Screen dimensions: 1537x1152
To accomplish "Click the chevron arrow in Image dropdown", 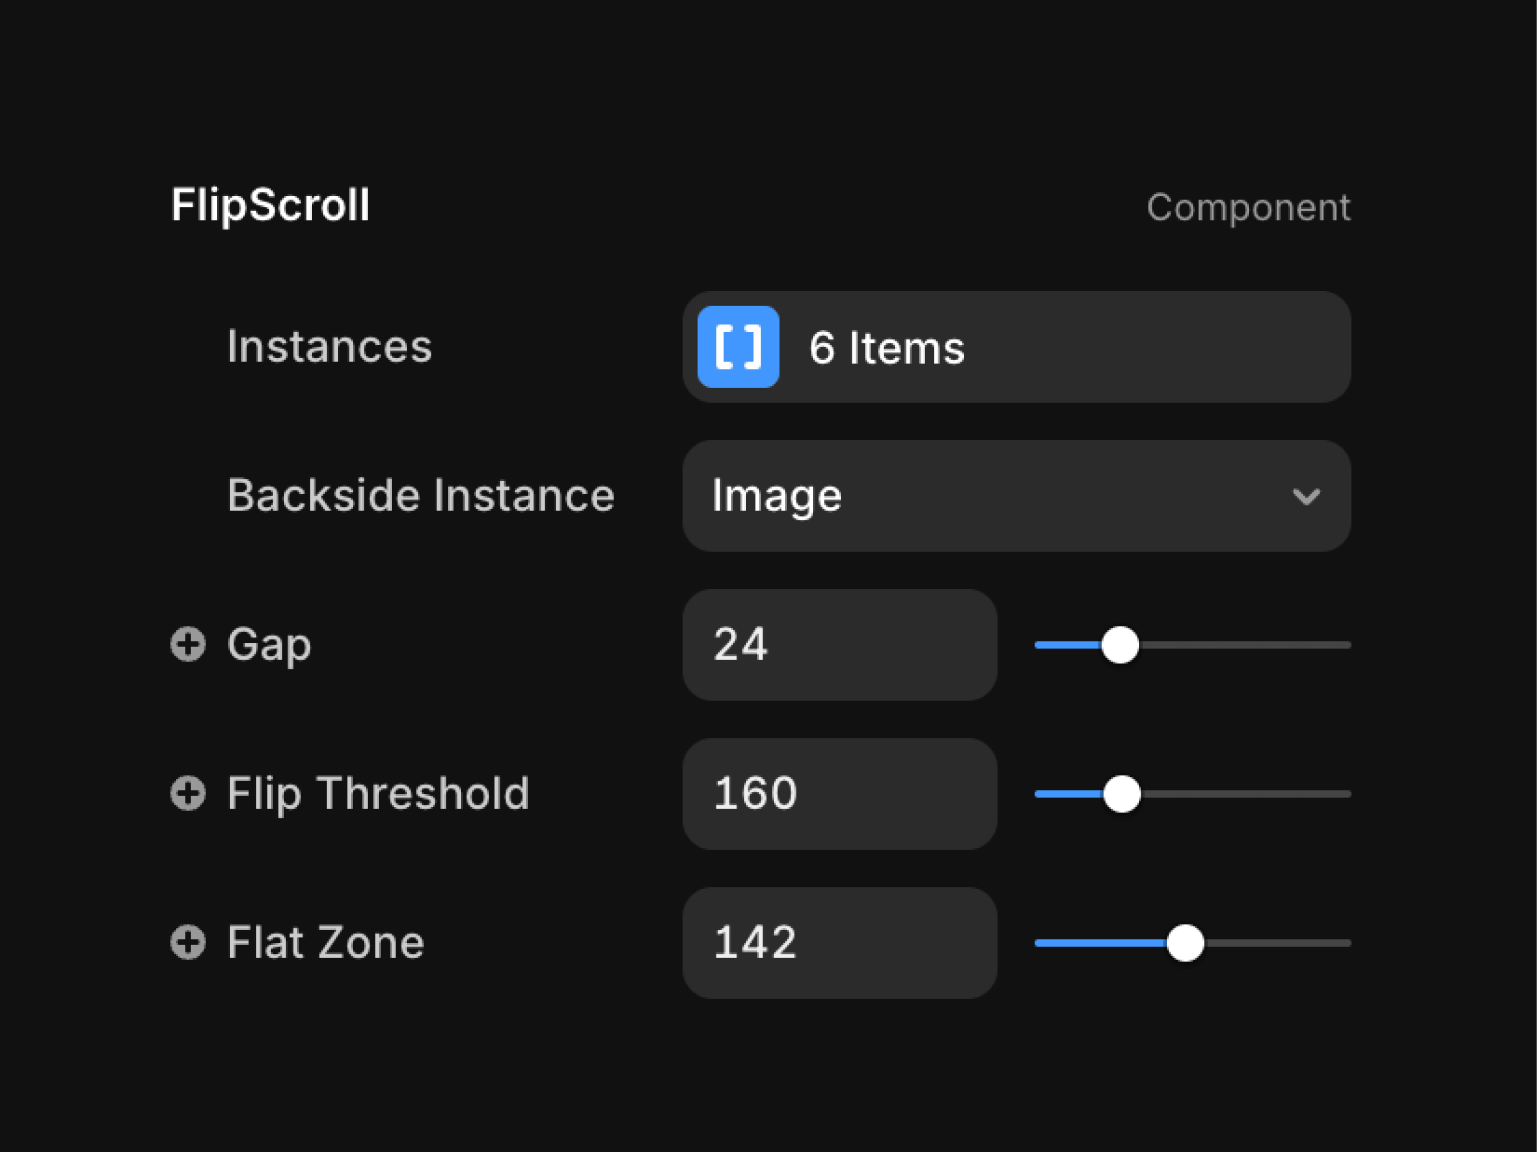I will point(1306,496).
